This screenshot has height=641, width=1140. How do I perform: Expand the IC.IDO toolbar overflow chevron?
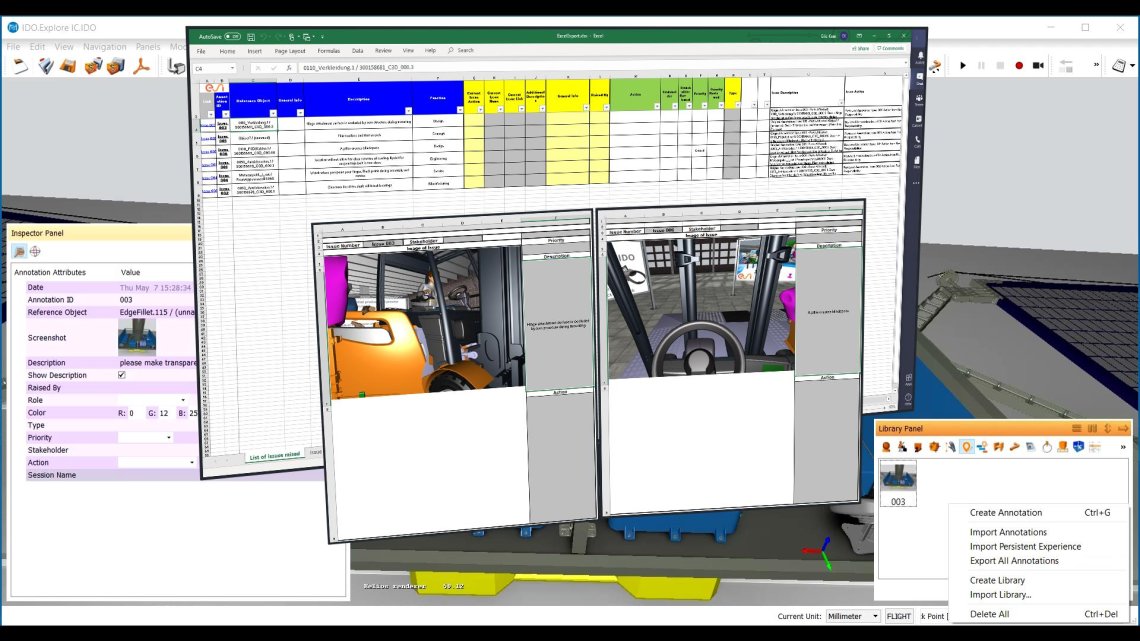[1096, 65]
